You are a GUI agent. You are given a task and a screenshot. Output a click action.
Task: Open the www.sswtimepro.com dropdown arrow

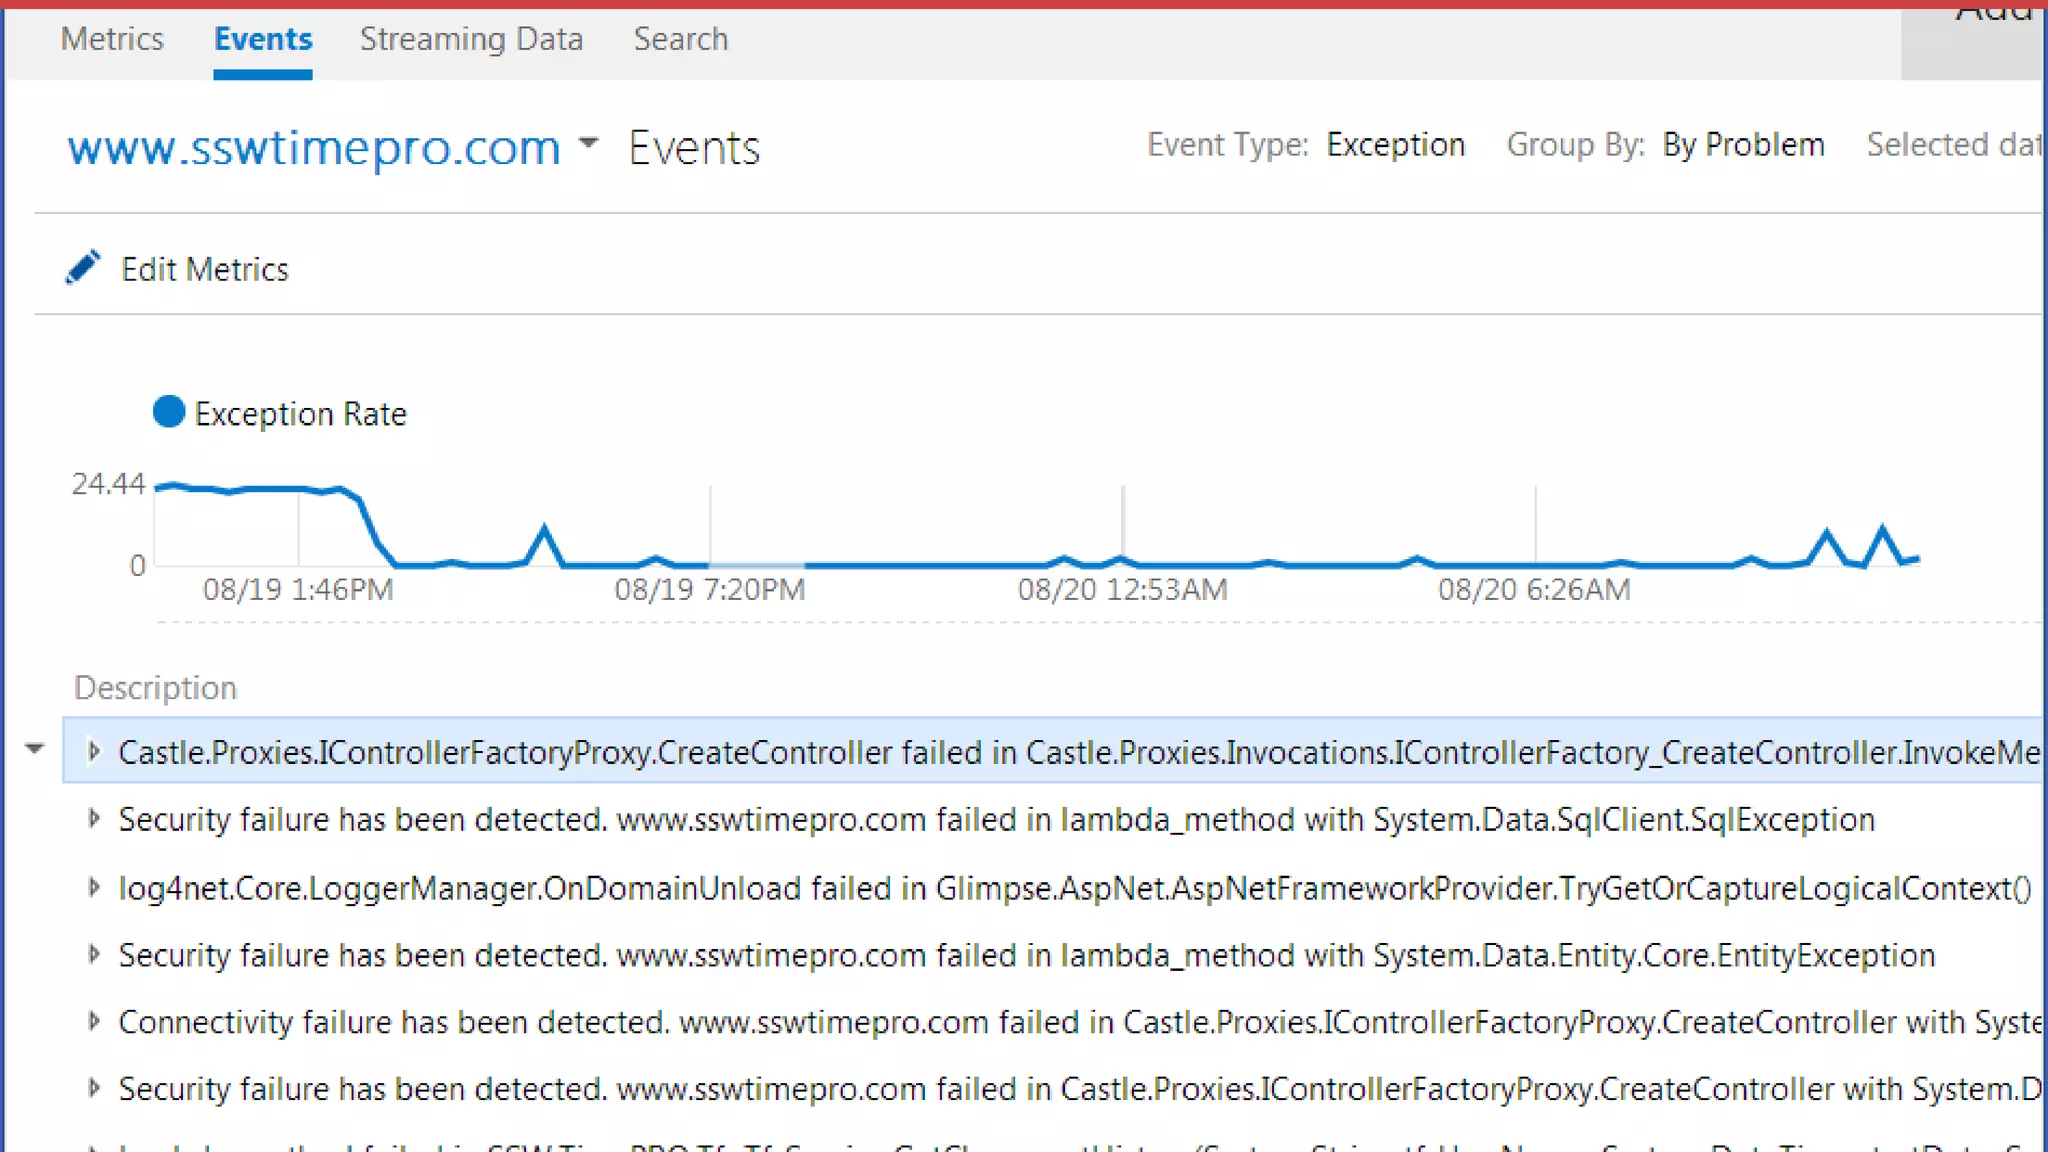pos(589,144)
